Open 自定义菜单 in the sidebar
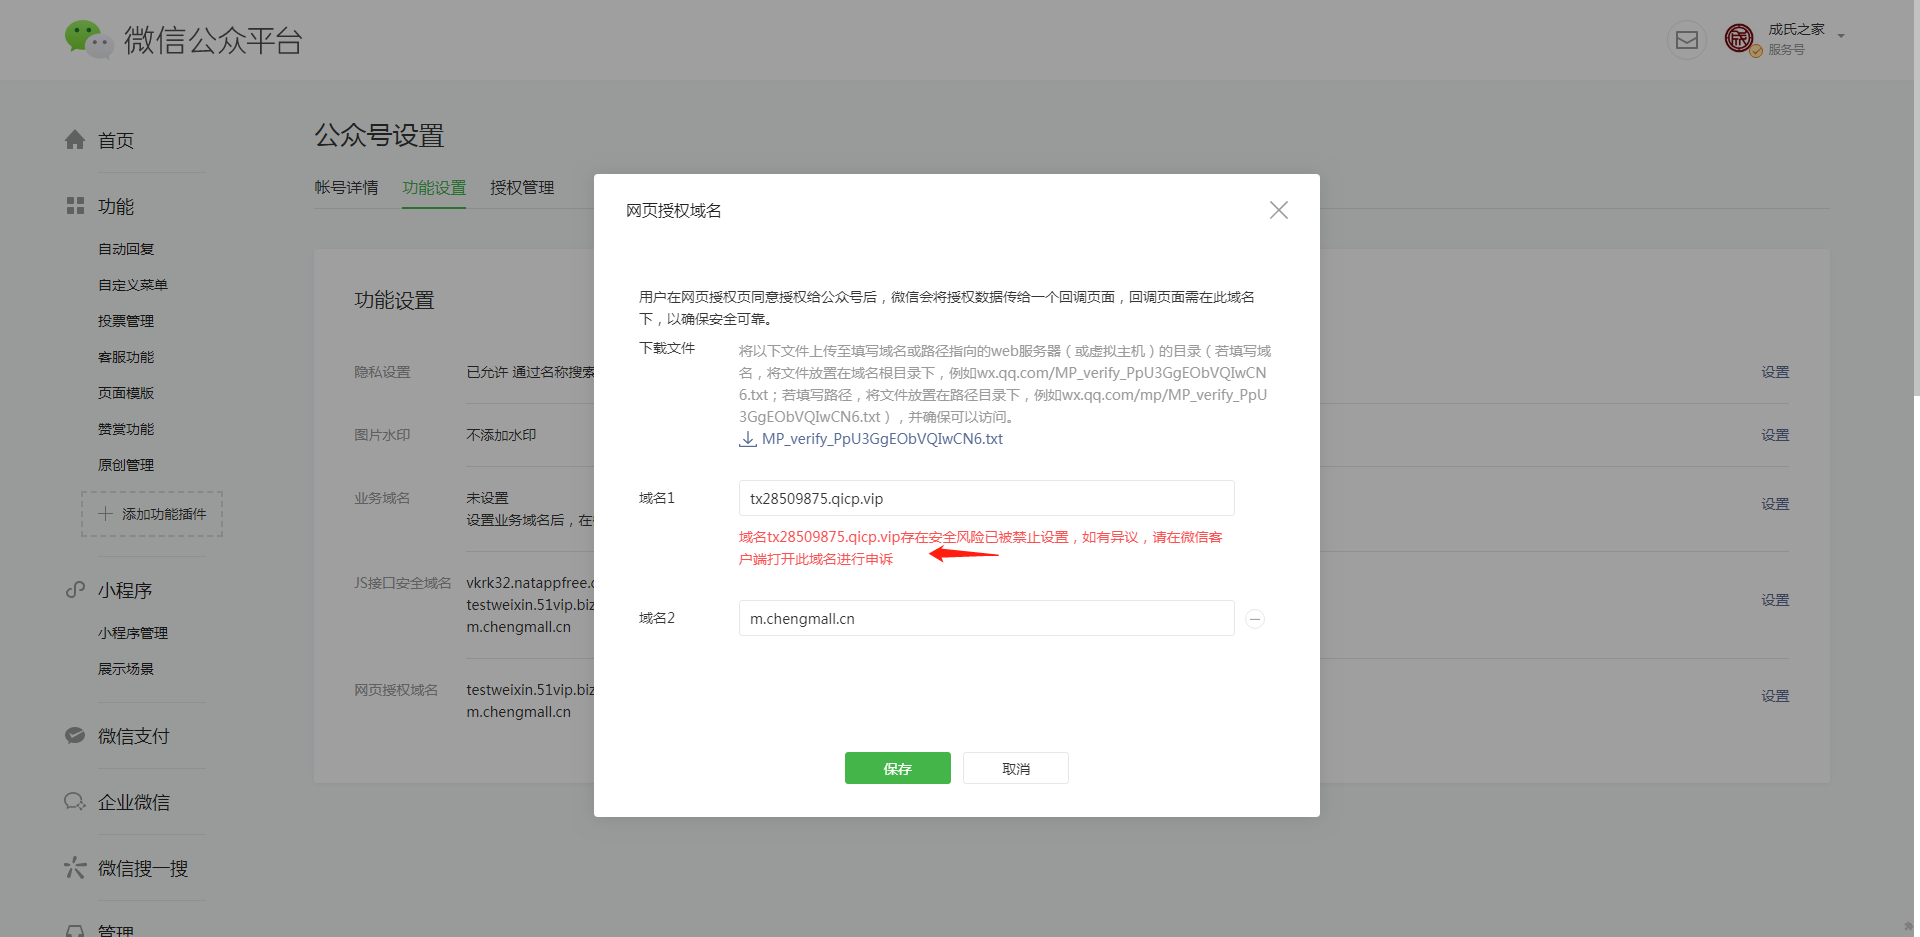Screen dimensions: 1920x937 point(133,285)
